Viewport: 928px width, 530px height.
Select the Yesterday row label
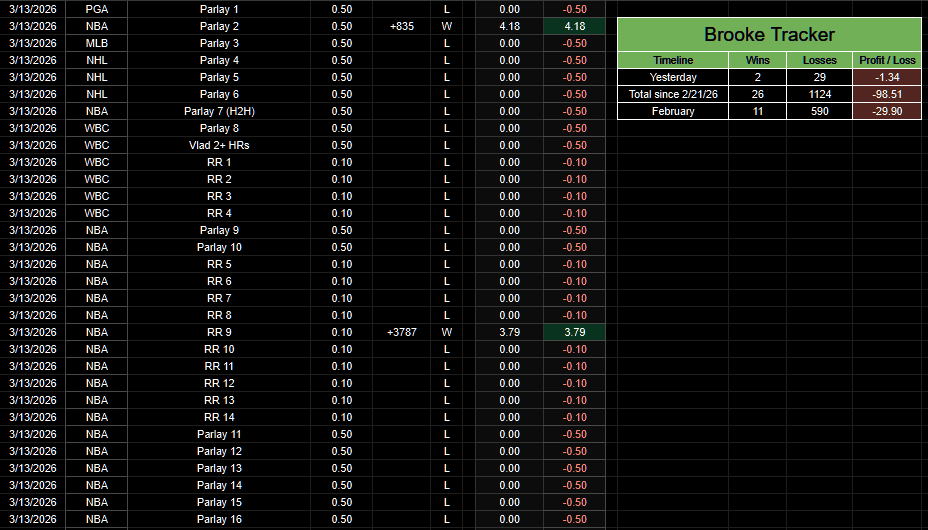click(x=673, y=77)
